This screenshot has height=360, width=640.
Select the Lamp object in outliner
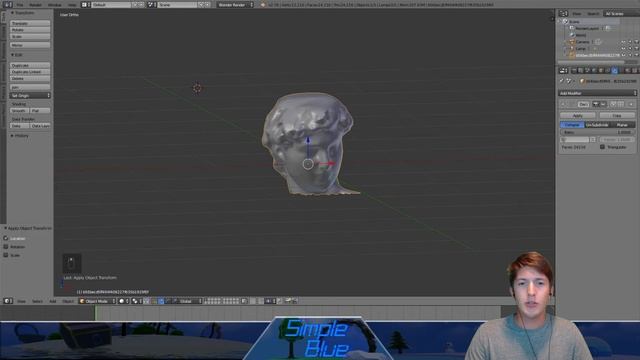coord(580,49)
